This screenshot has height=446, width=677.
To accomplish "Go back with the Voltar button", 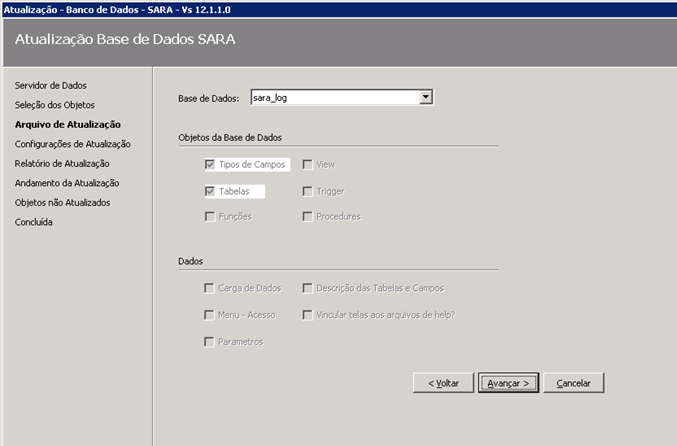I will point(443,383).
